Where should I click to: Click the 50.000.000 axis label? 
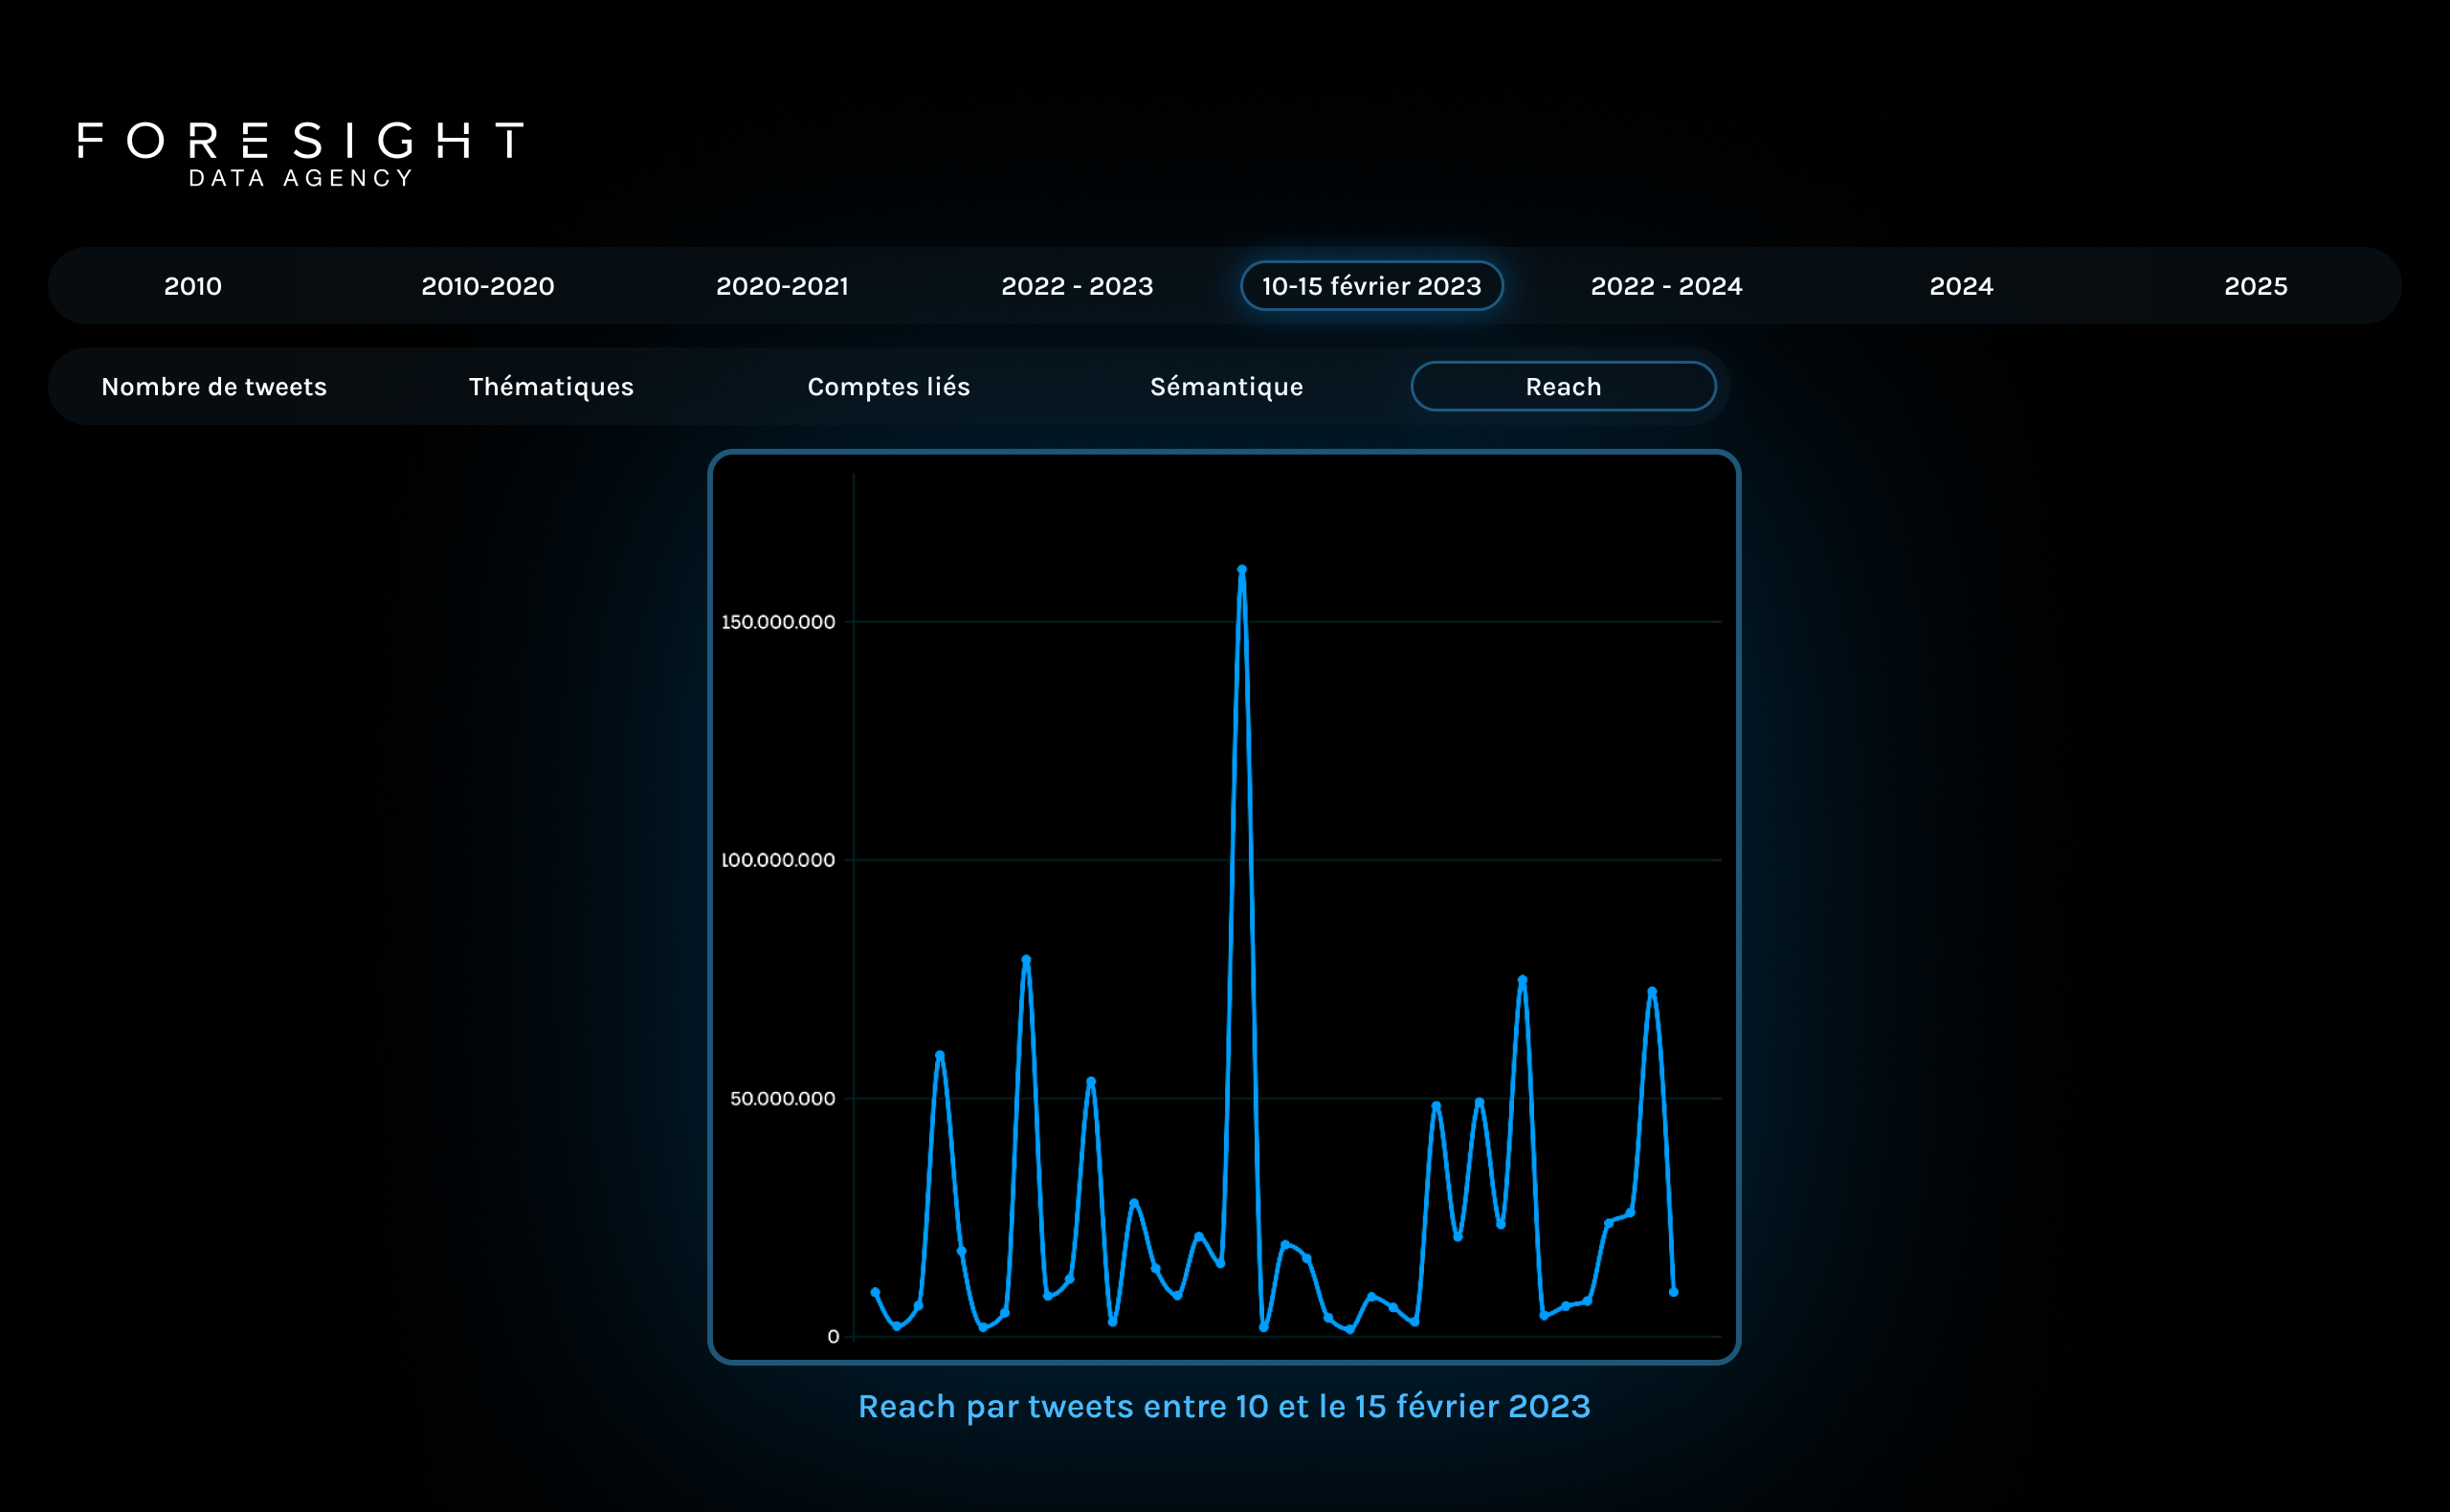(782, 1098)
